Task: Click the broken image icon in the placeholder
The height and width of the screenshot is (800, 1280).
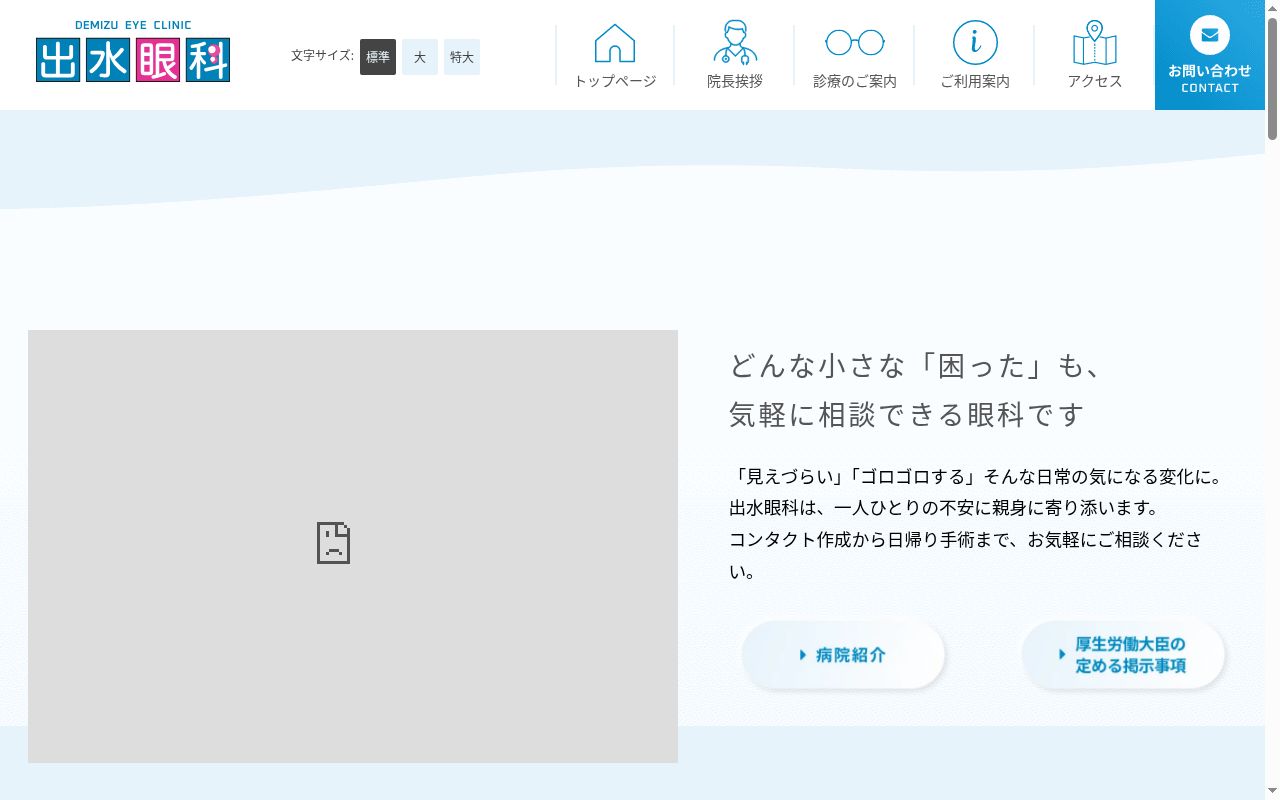Action: [x=333, y=543]
